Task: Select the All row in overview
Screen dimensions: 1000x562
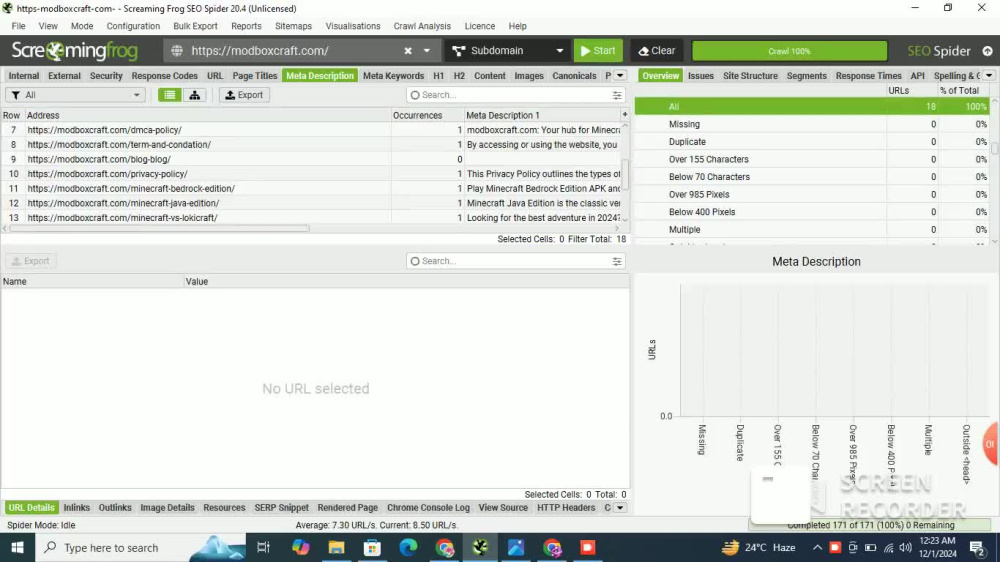Action: [812, 107]
